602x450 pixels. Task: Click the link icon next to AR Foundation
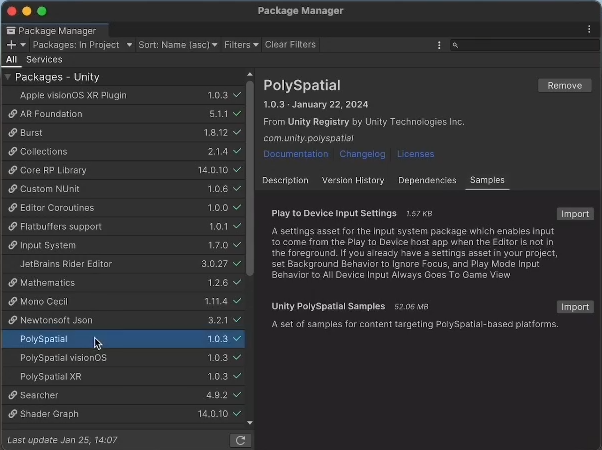tap(12, 114)
